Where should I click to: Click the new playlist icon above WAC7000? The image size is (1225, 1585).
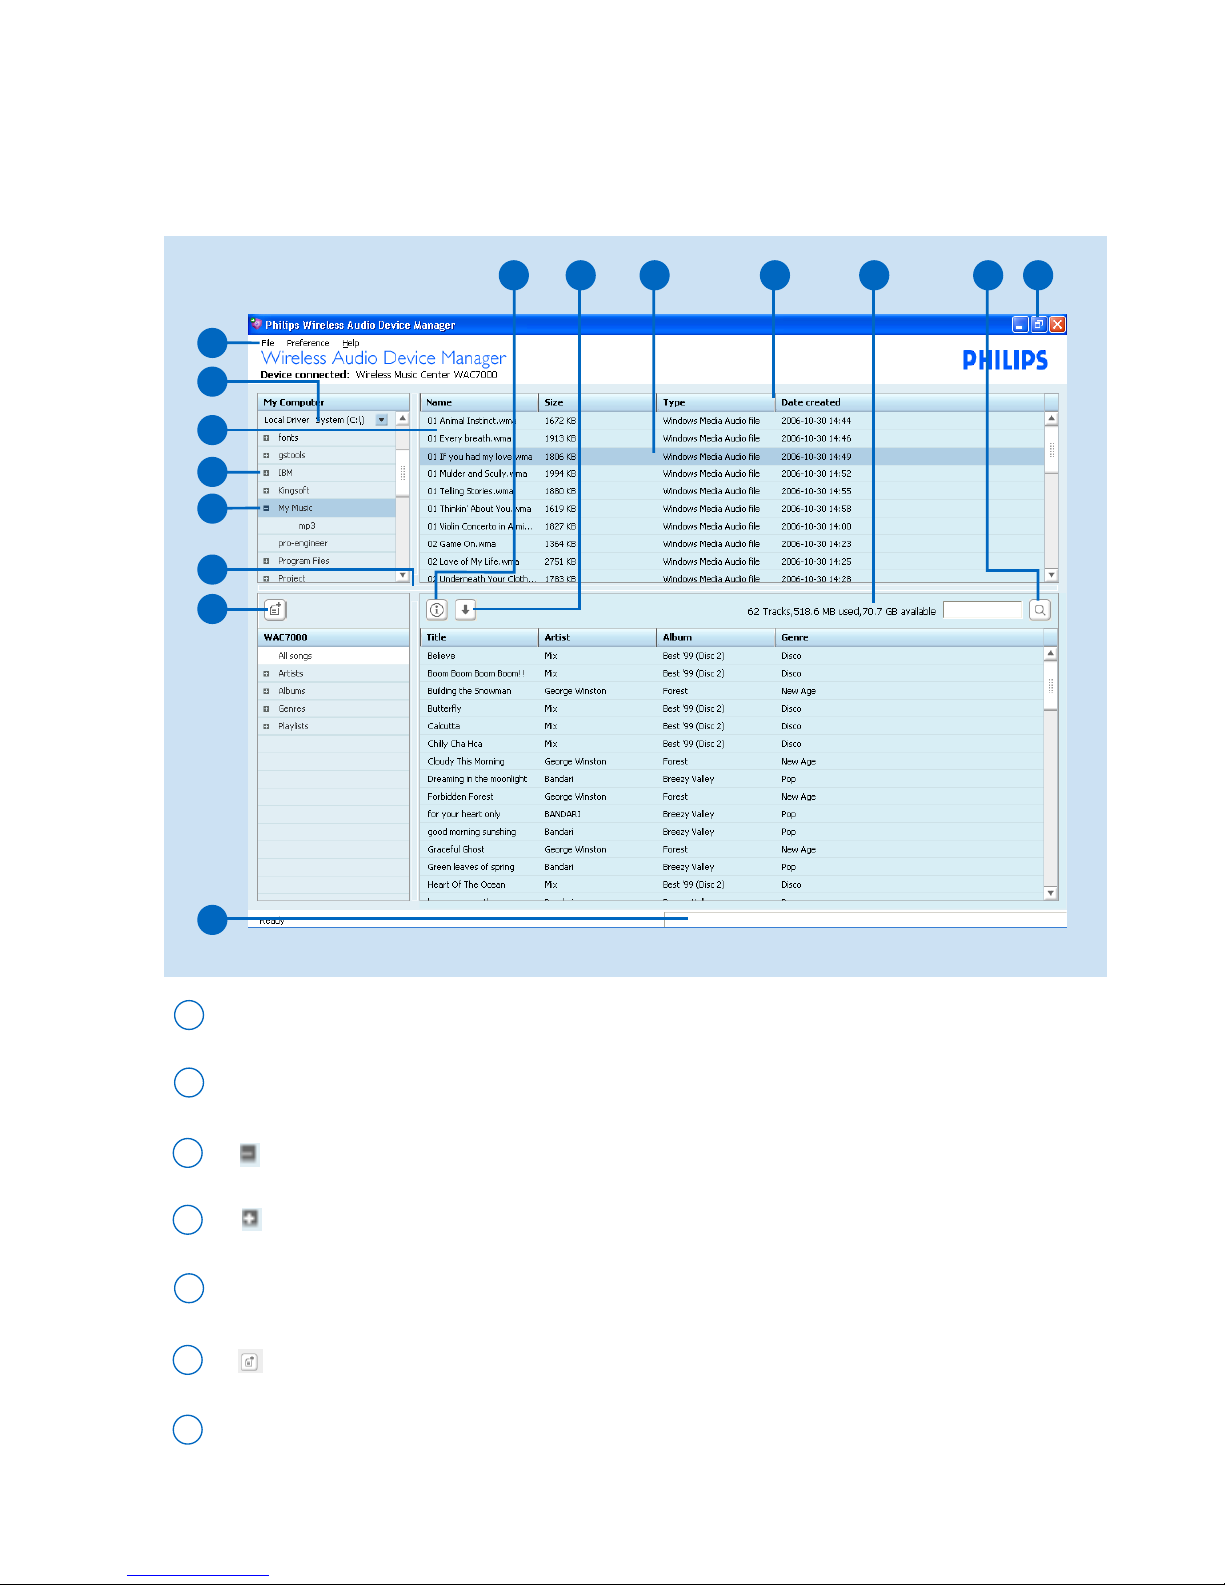click(275, 610)
